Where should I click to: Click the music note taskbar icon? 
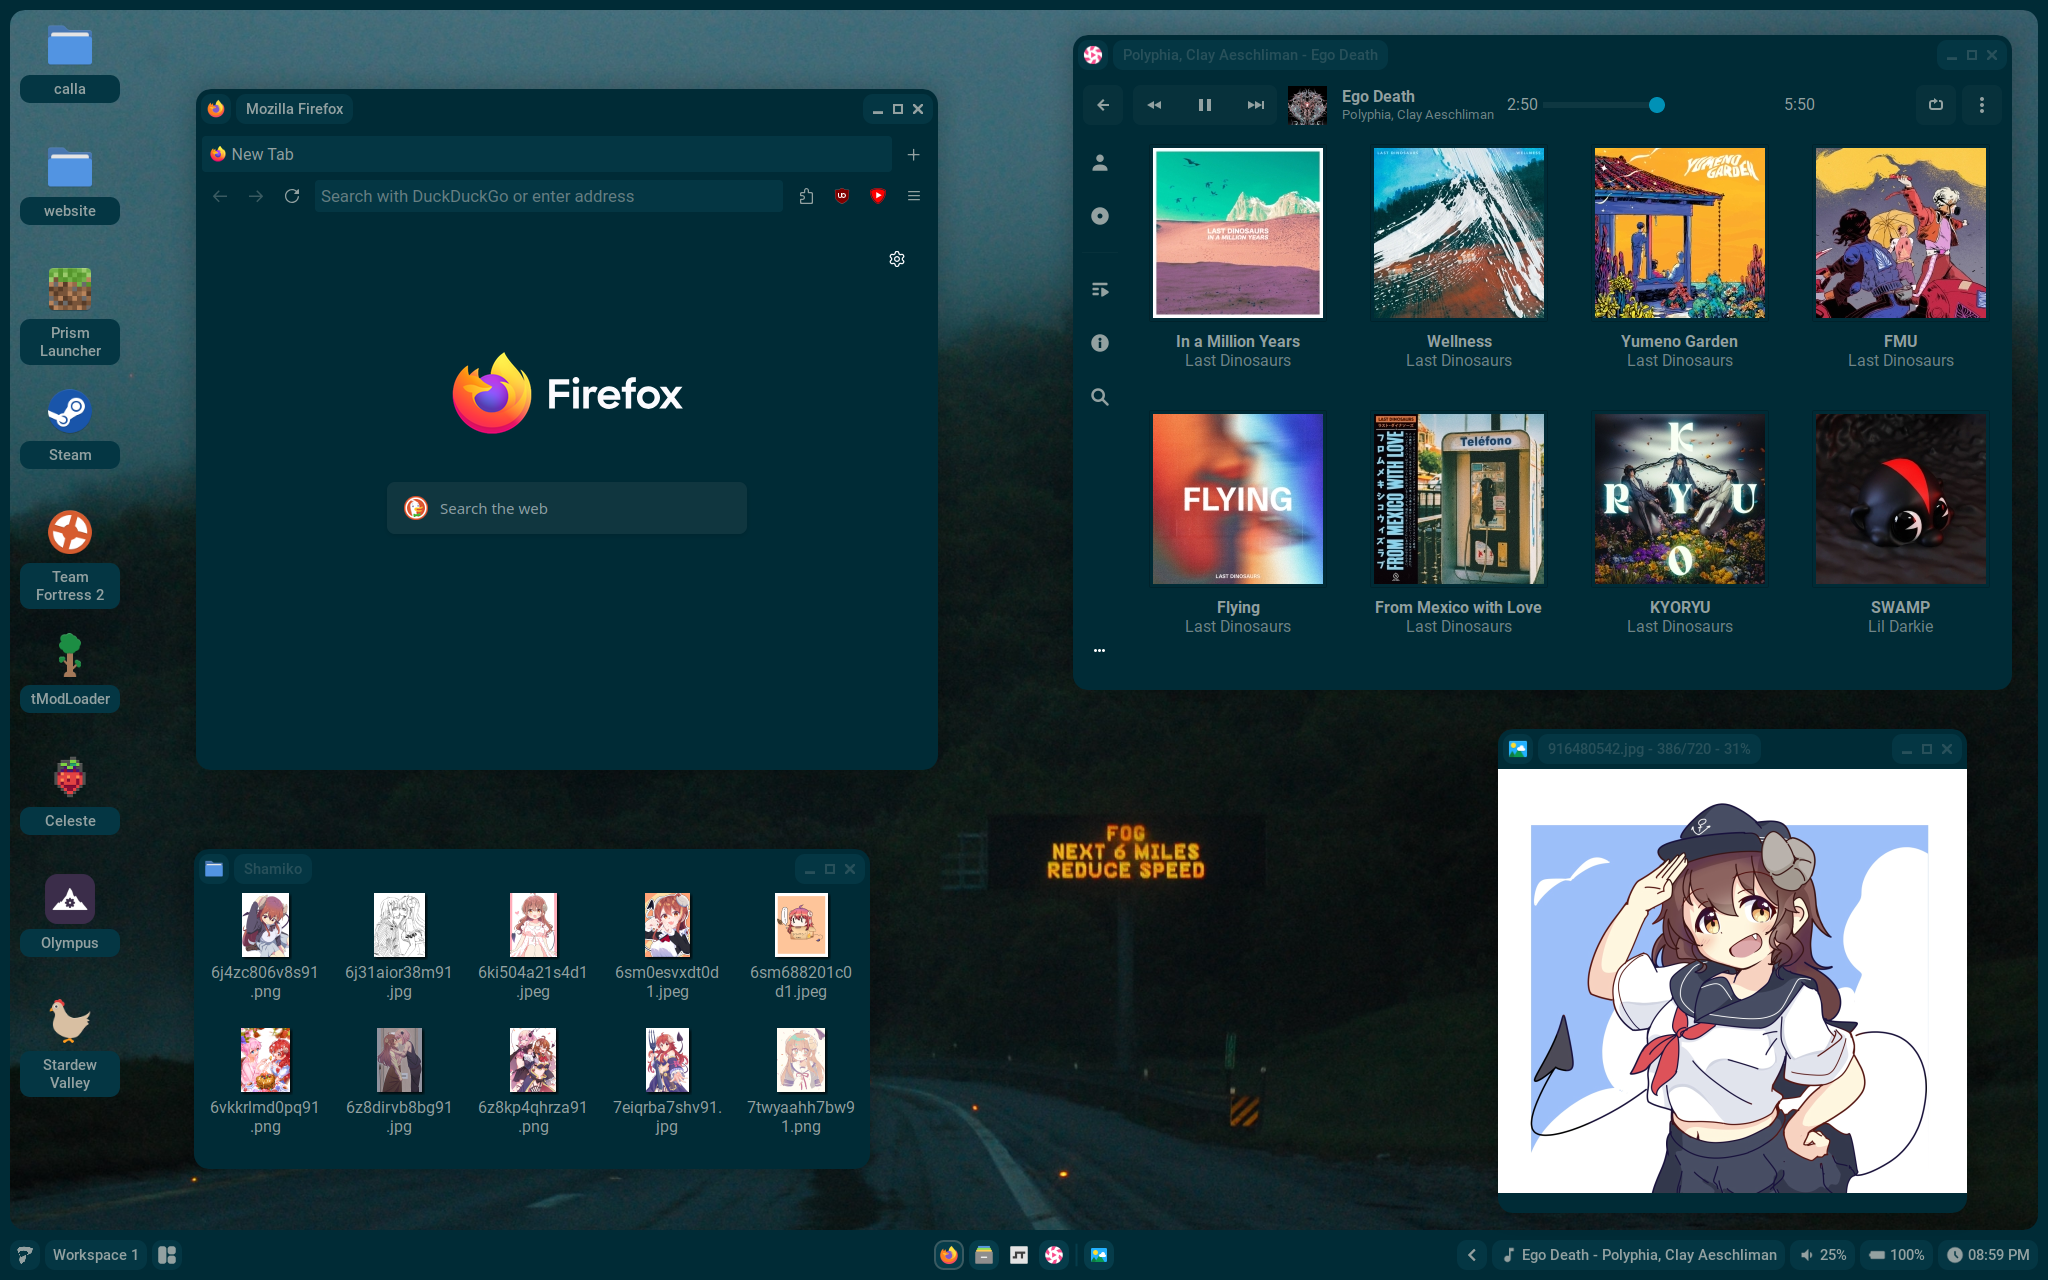tap(1019, 1255)
